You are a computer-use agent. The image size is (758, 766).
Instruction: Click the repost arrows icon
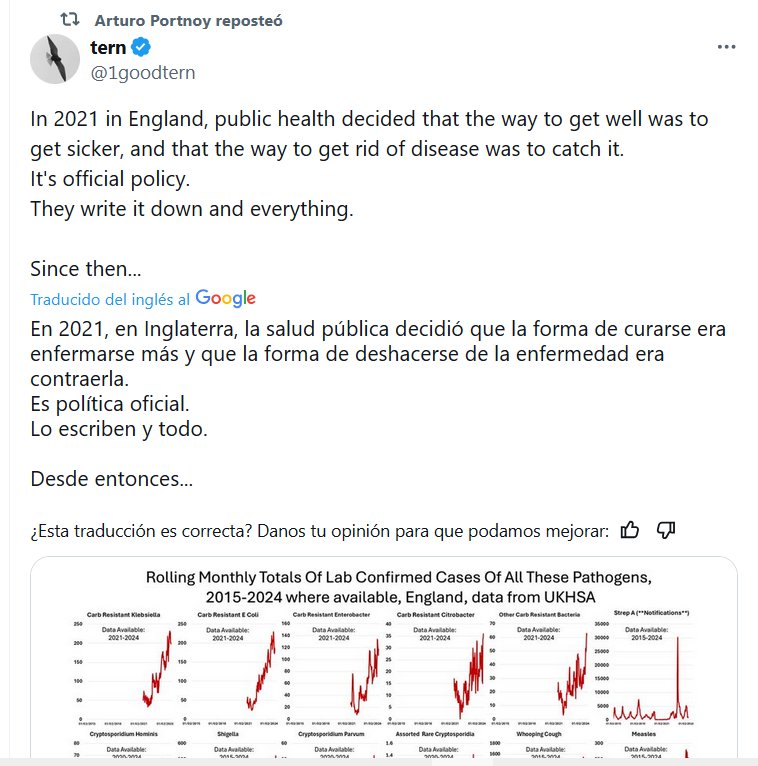point(69,20)
